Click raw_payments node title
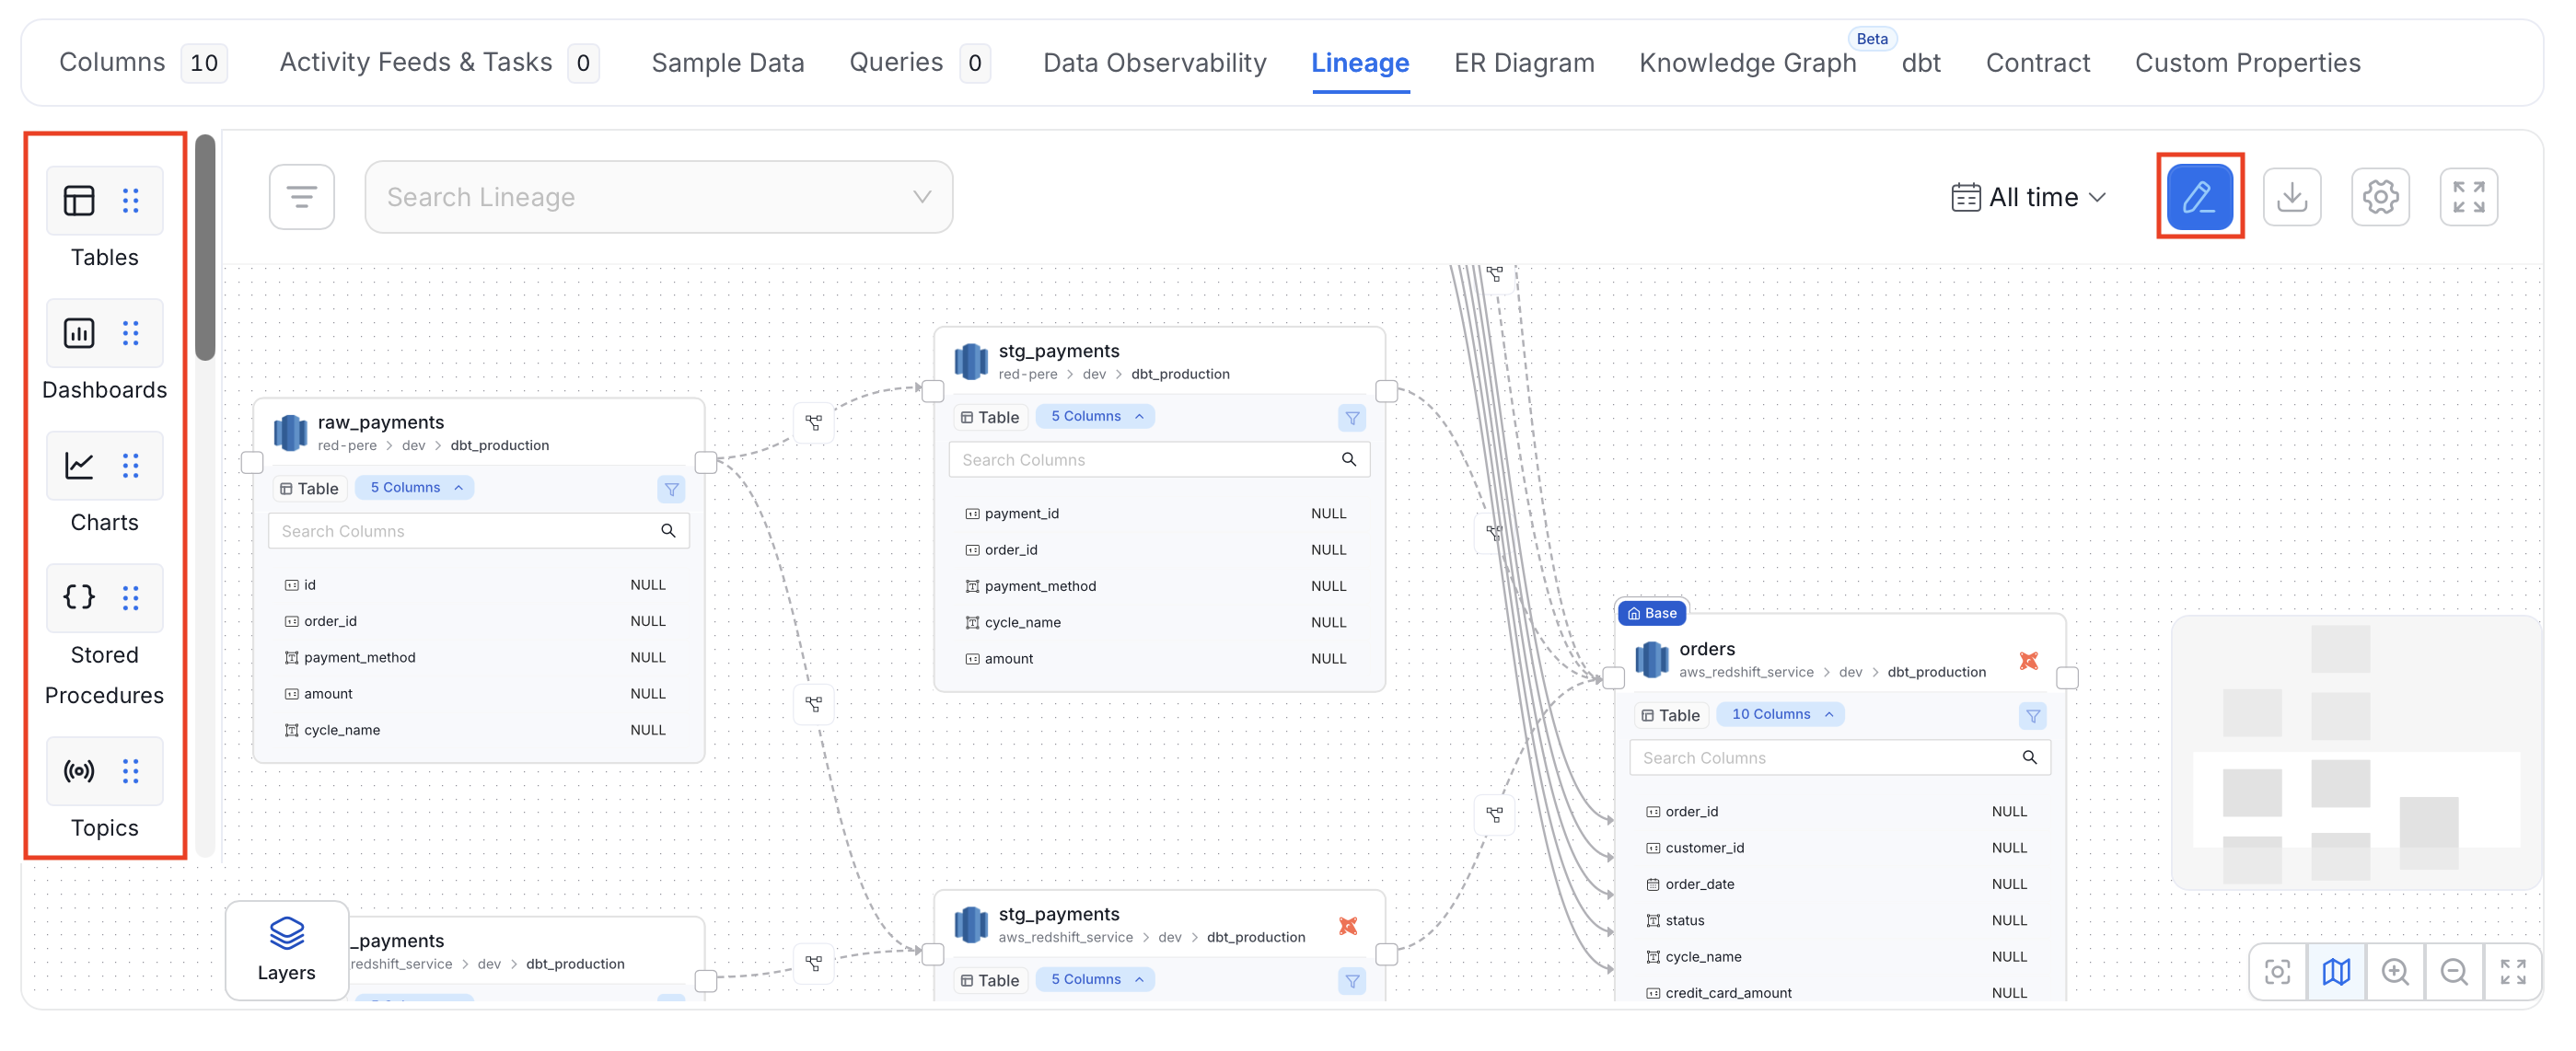Screen dimensions: 2576x1051 pyautogui.click(x=381, y=422)
